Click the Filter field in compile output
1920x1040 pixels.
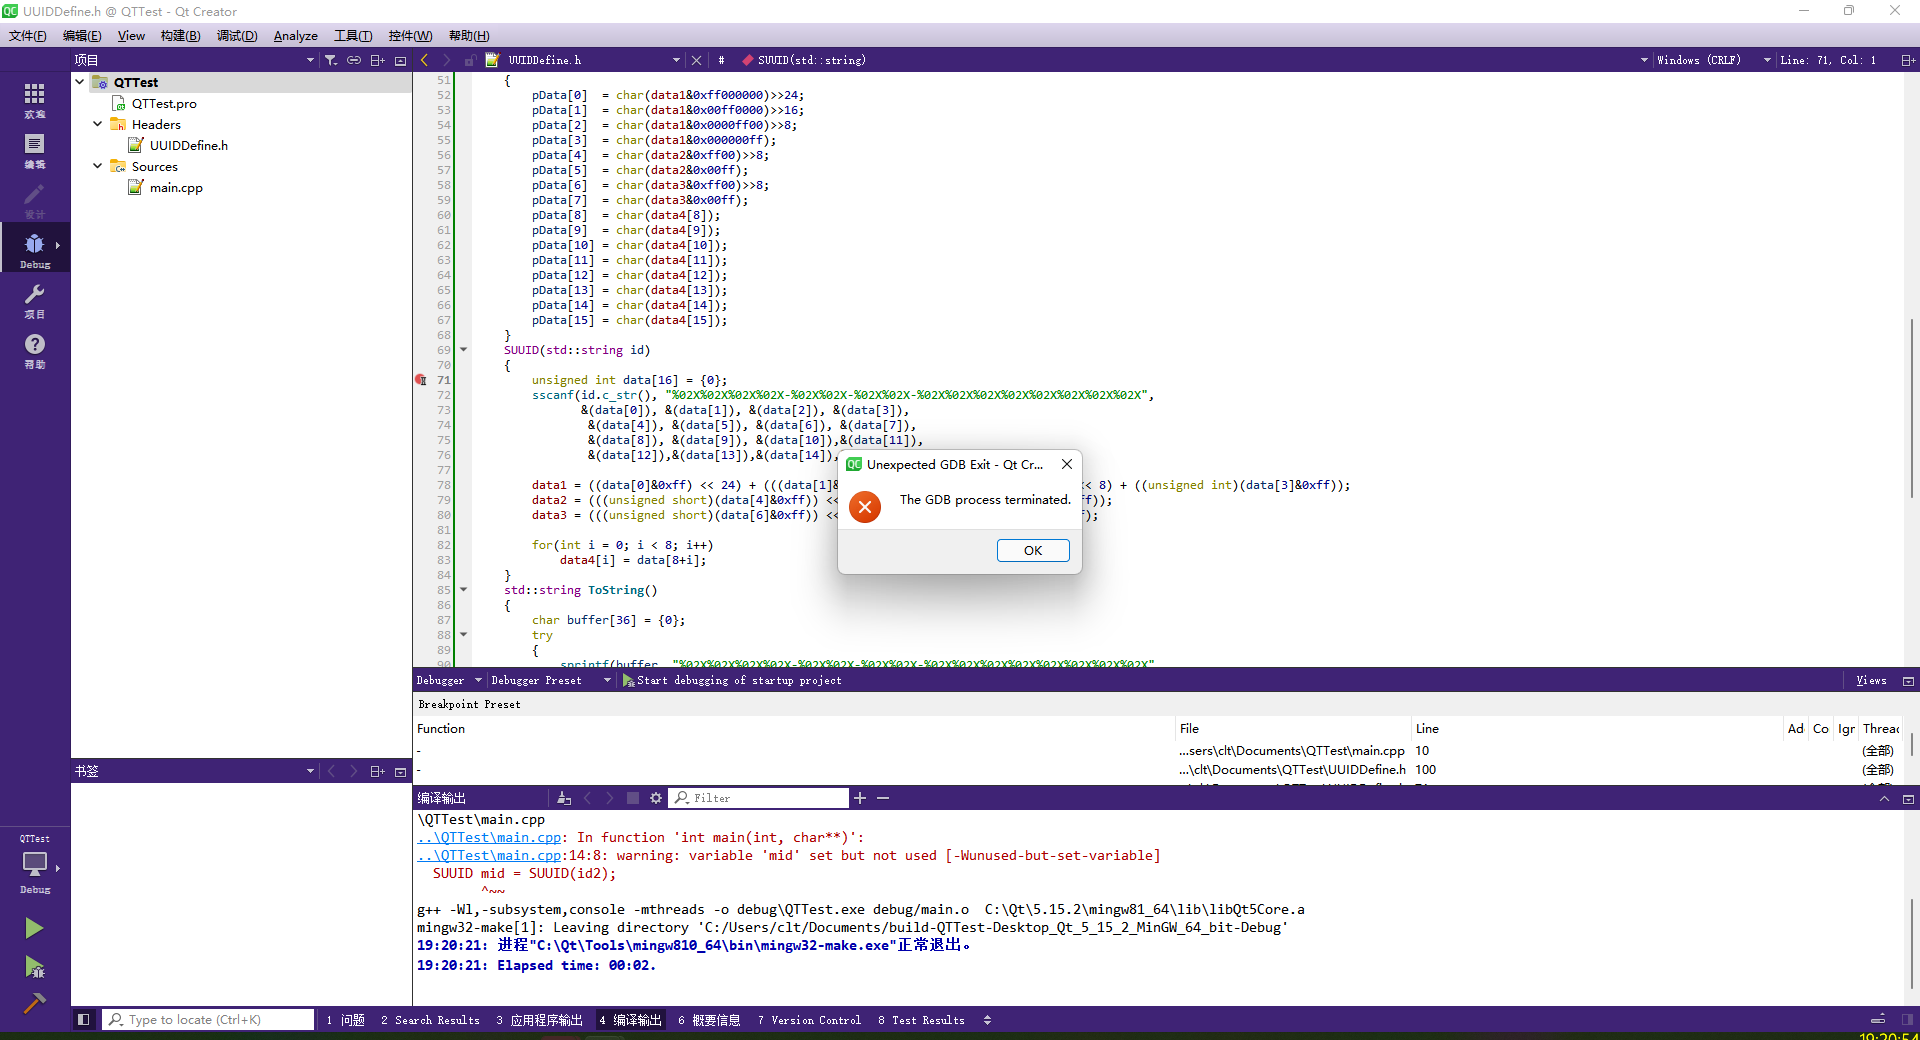click(x=758, y=798)
